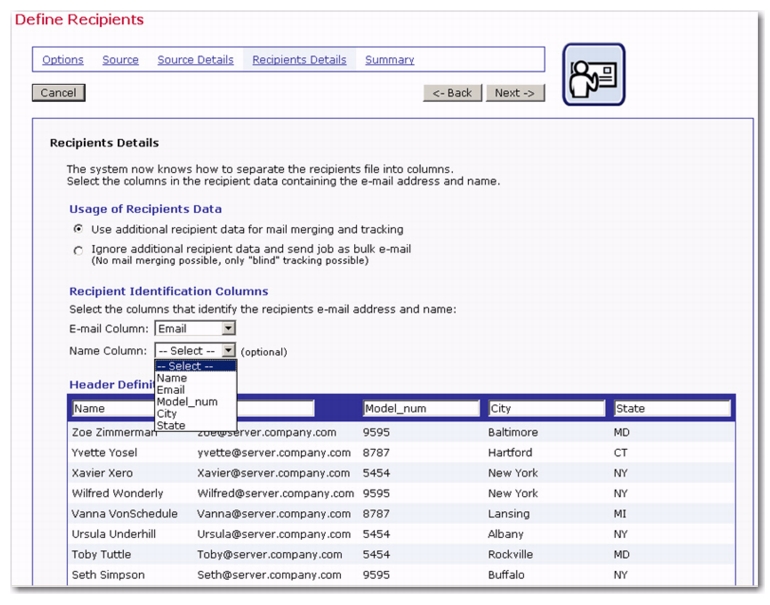Click the Model_num header input field
Image resolution: width=770 pixels, height=605 pixels.
(x=421, y=409)
